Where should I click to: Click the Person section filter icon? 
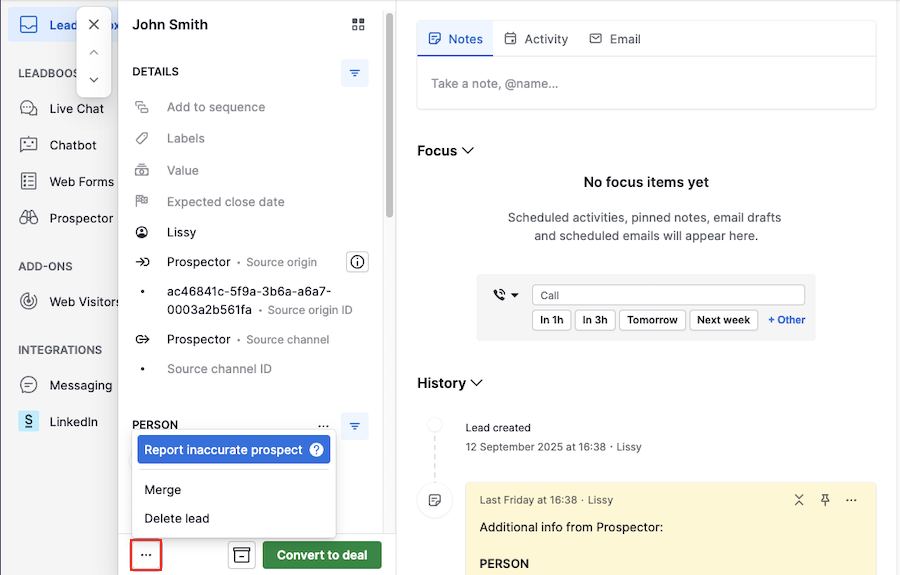(x=355, y=426)
